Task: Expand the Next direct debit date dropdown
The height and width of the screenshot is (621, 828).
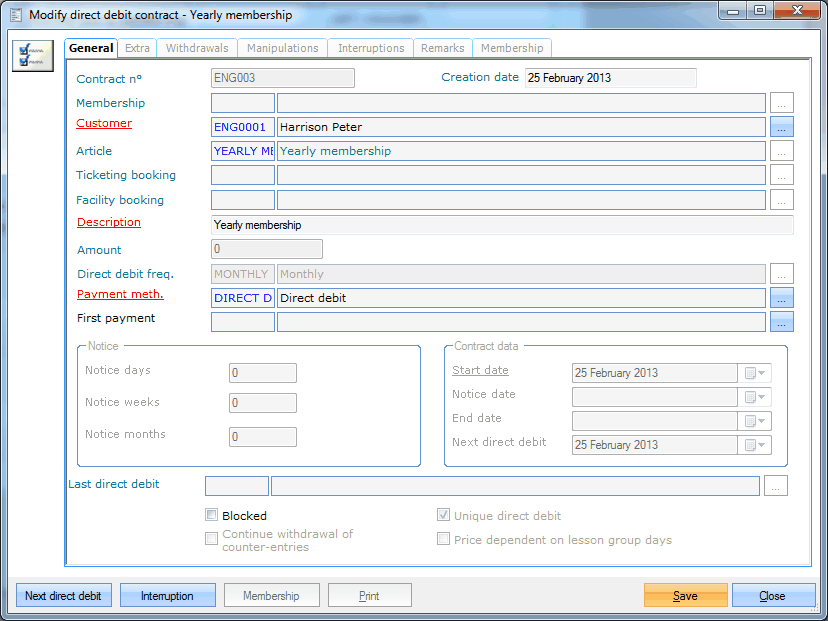Action: pyautogui.click(x=757, y=445)
